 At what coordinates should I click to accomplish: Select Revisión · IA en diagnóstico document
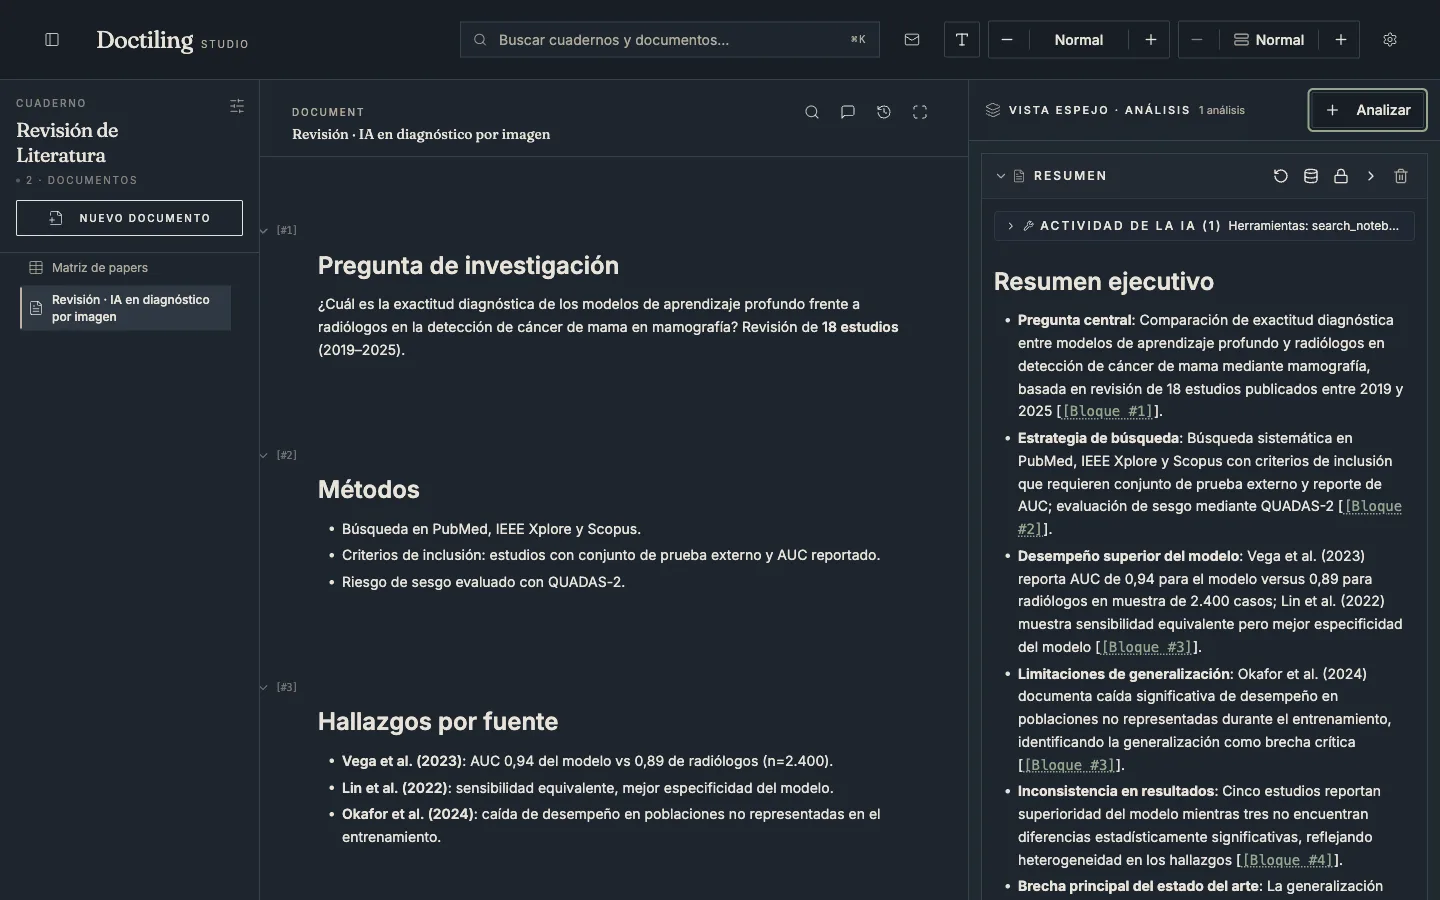(x=126, y=308)
